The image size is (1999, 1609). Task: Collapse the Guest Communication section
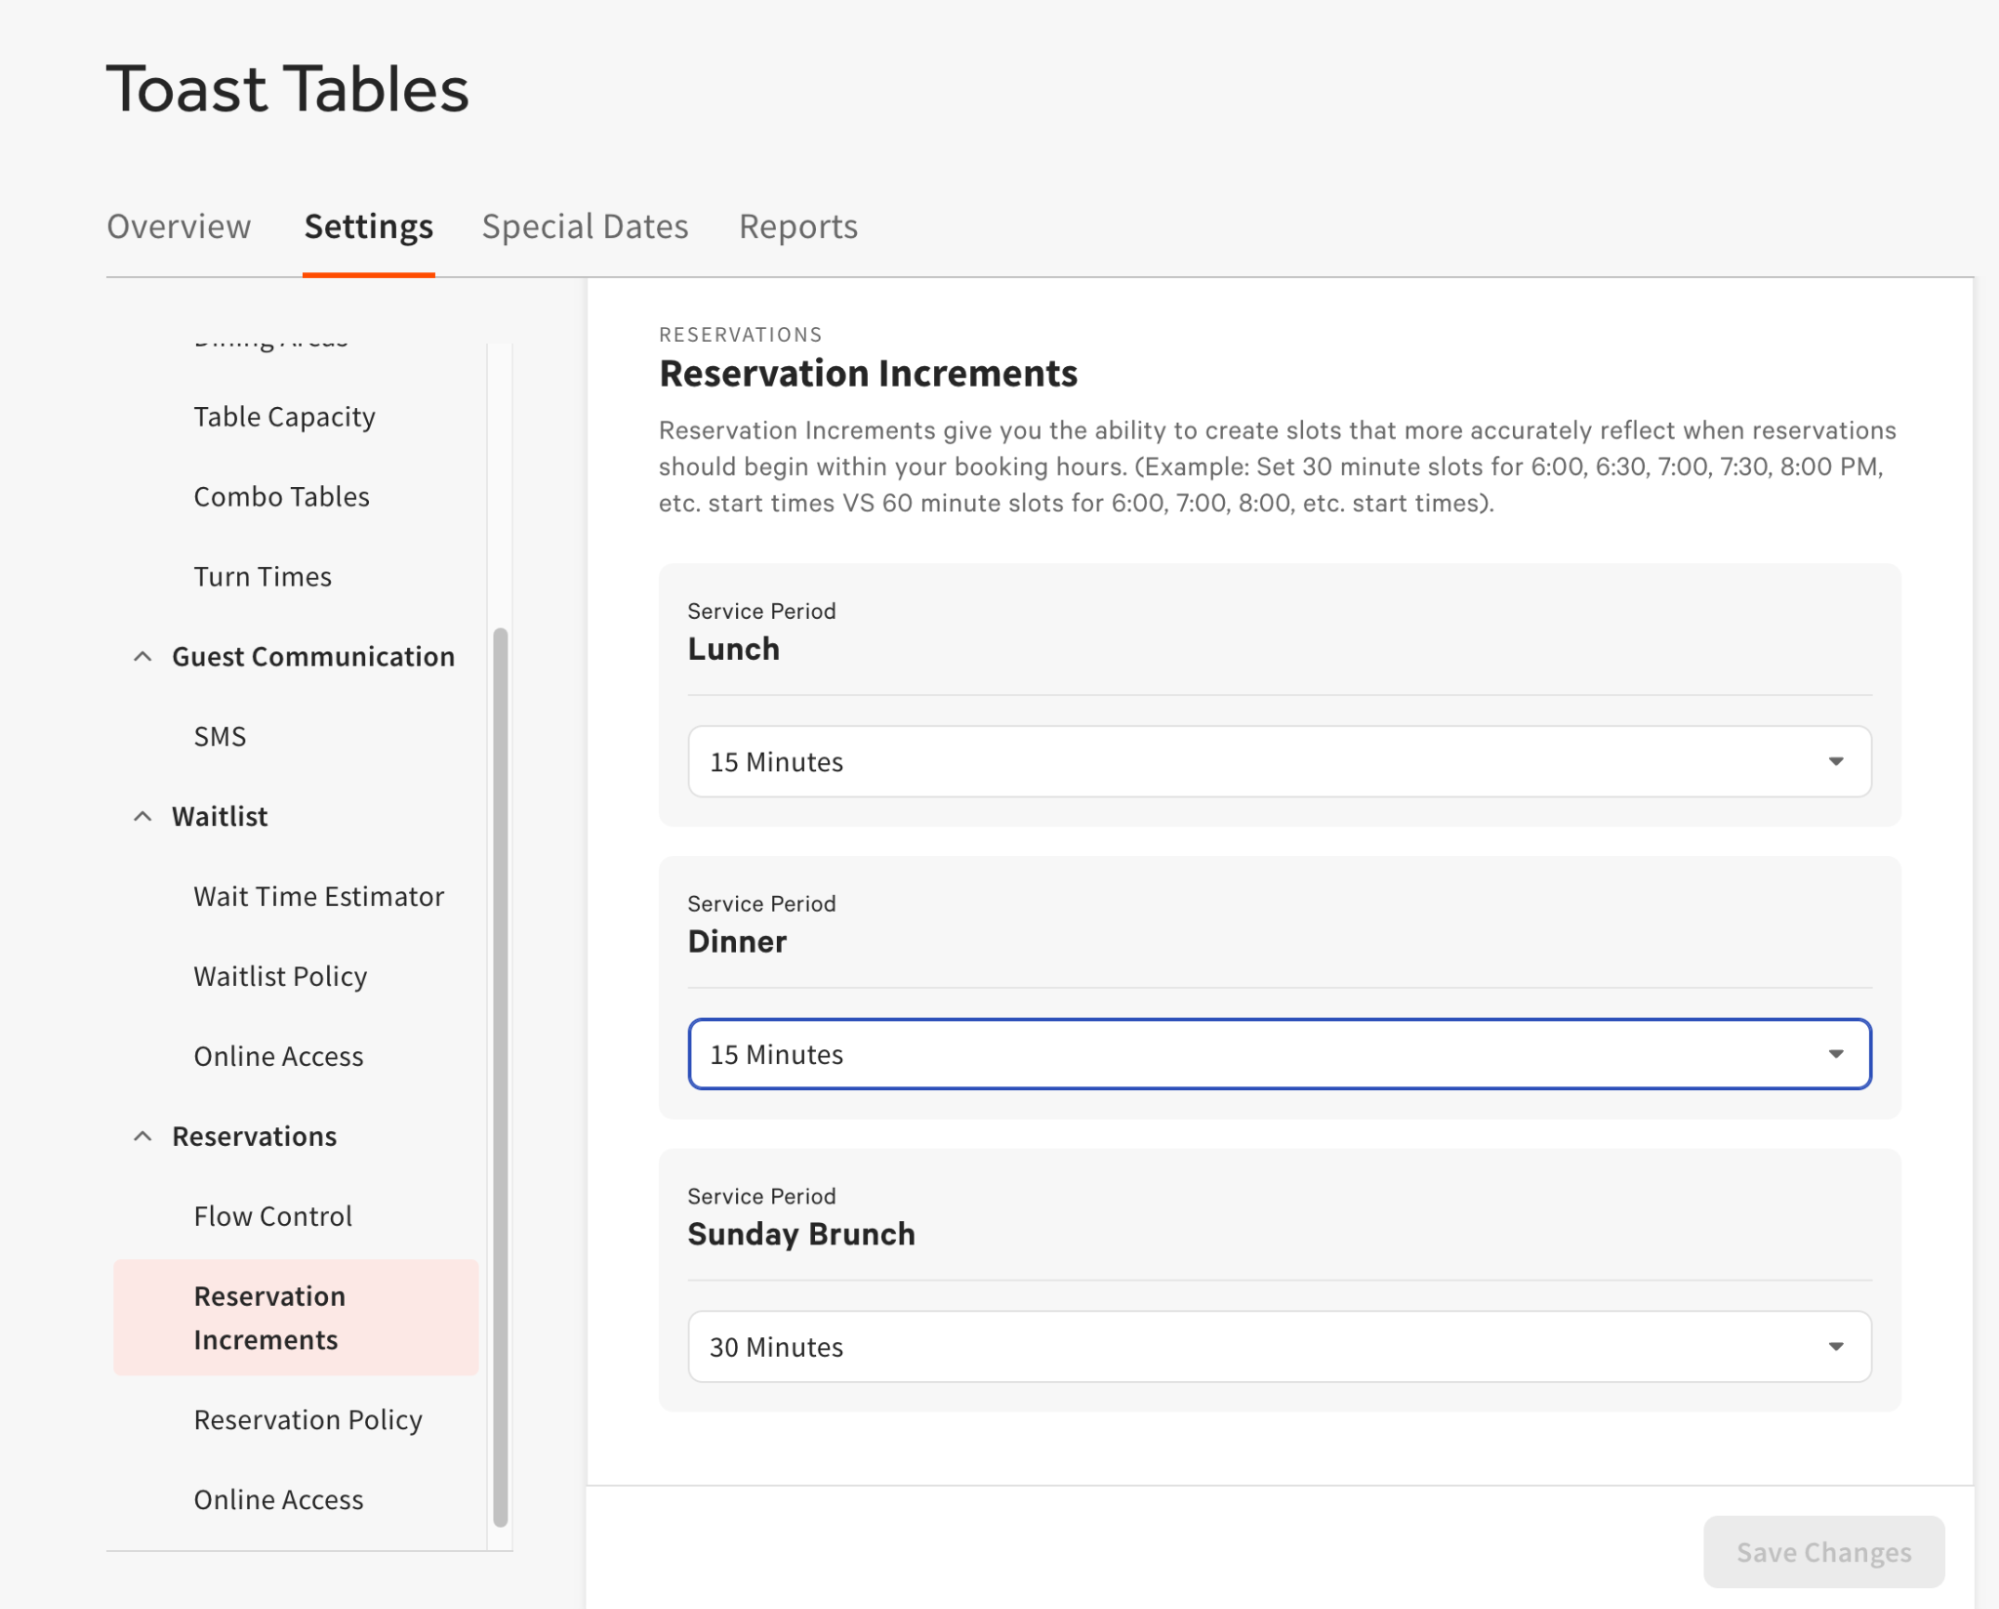(143, 656)
